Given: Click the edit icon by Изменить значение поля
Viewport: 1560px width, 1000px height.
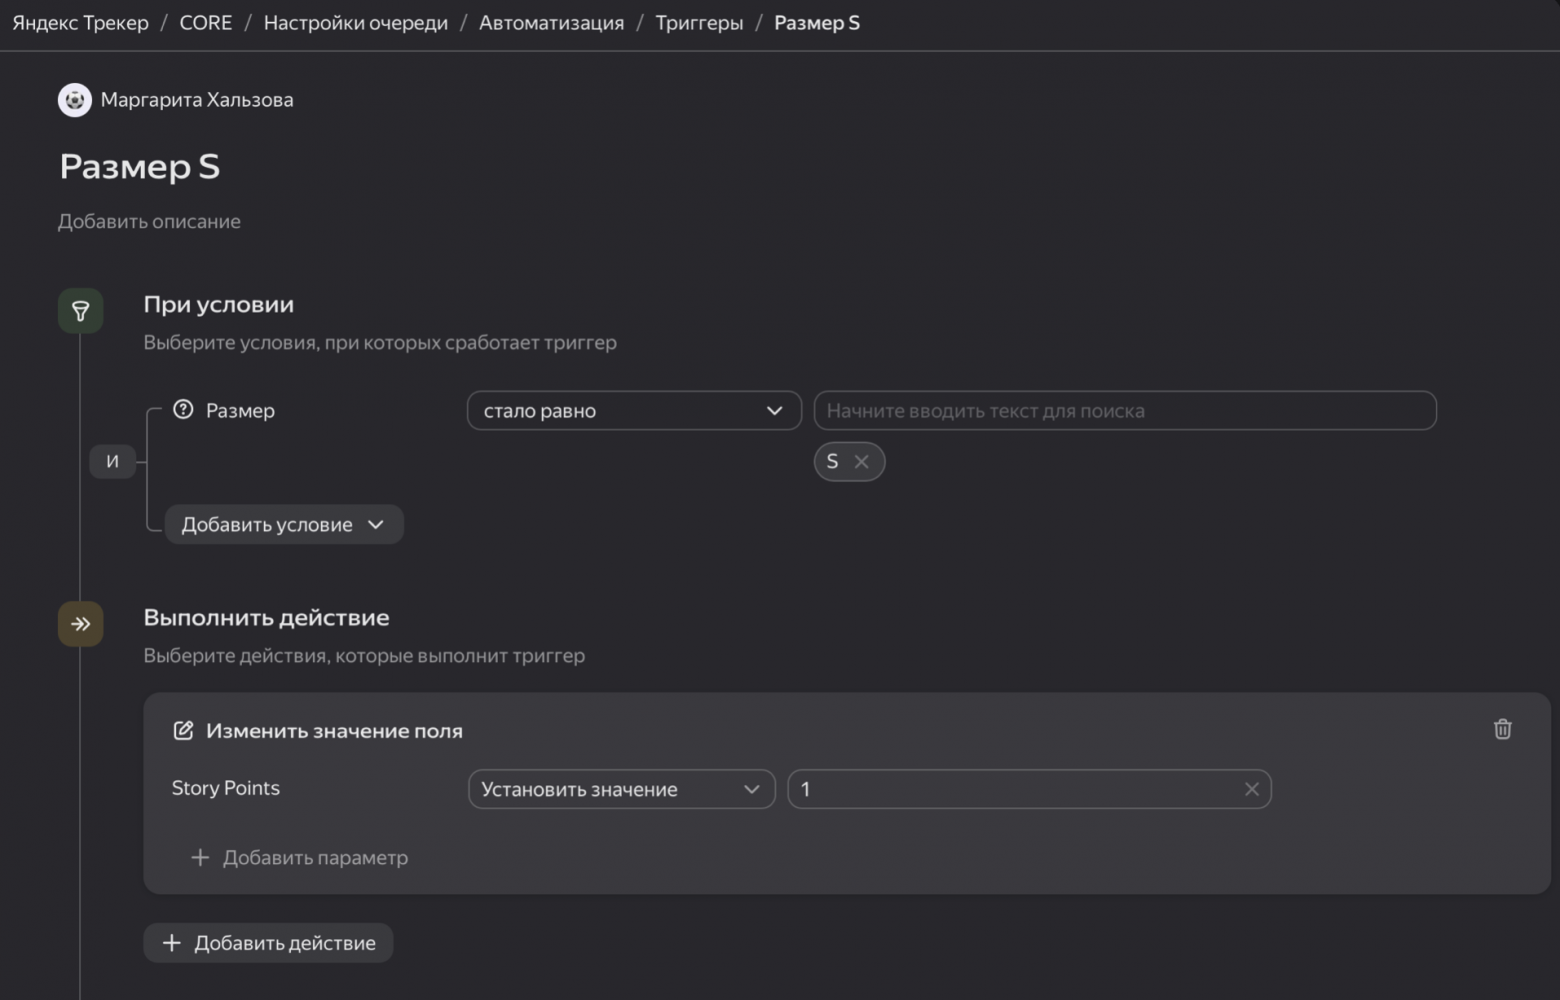Looking at the screenshot, I should (x=183, y=731).
